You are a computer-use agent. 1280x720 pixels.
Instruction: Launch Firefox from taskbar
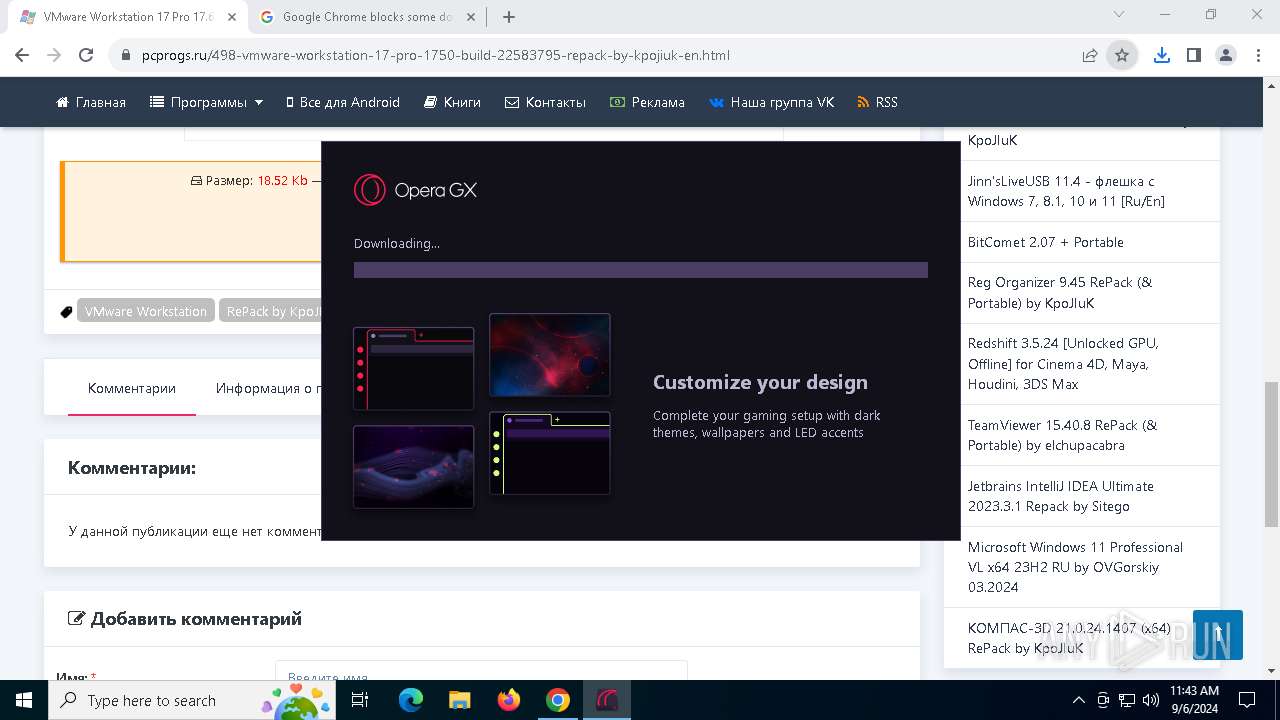point(509,700)
